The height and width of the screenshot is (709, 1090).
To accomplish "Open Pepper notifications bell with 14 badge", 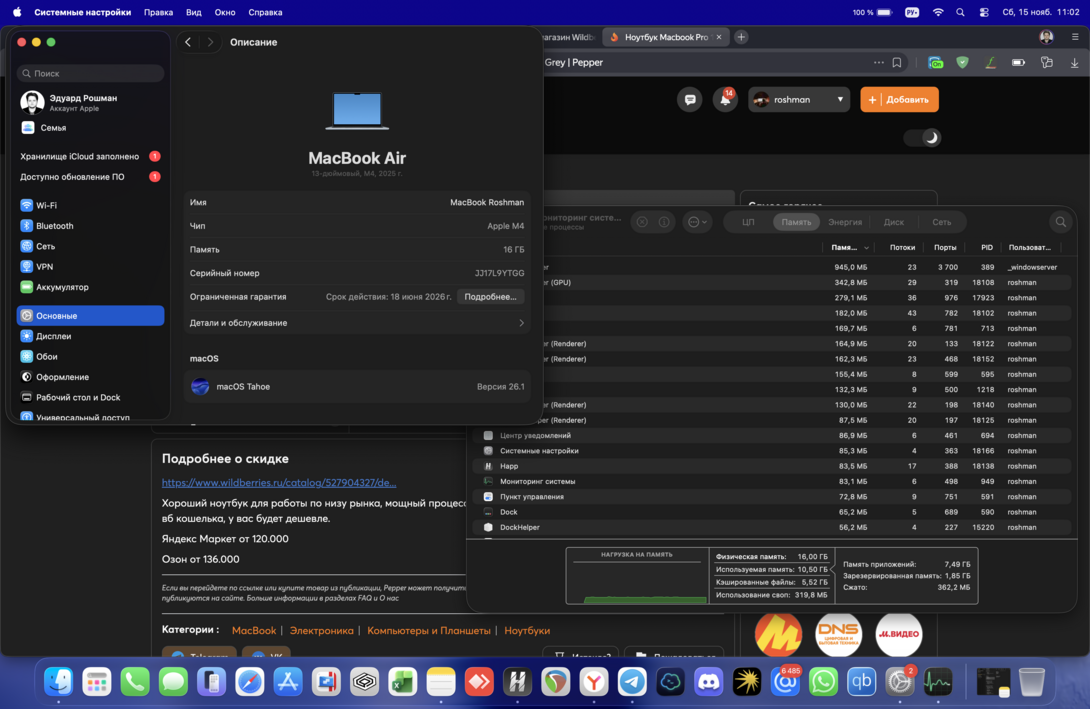I will click(x=725, y=99).
